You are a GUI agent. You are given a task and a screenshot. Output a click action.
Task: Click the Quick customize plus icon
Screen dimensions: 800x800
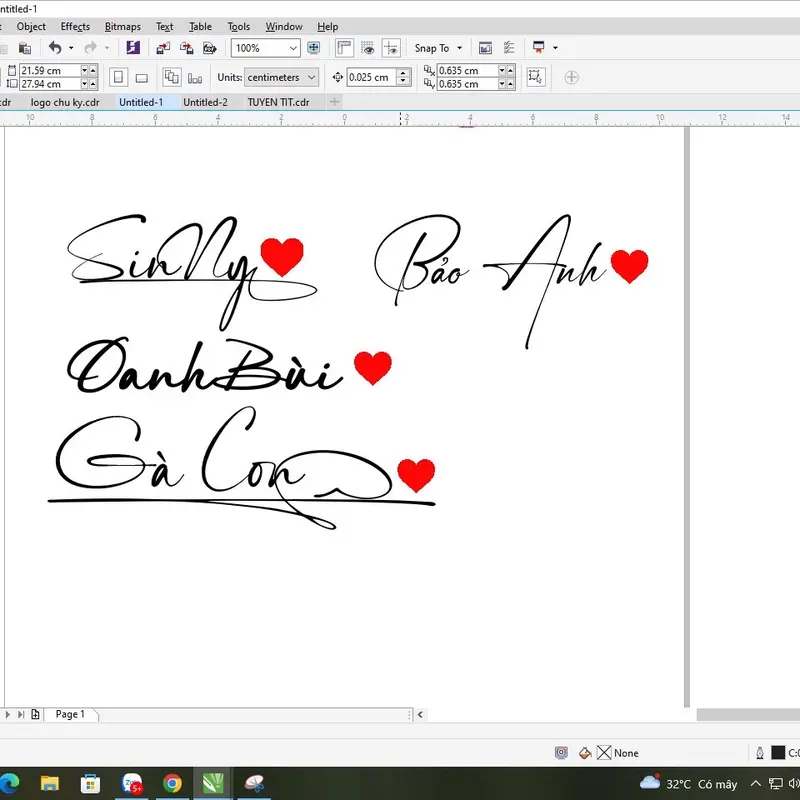[x=571, y=78]
